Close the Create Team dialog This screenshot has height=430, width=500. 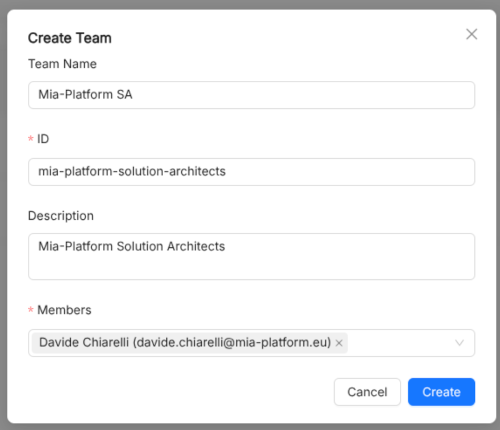471,34
